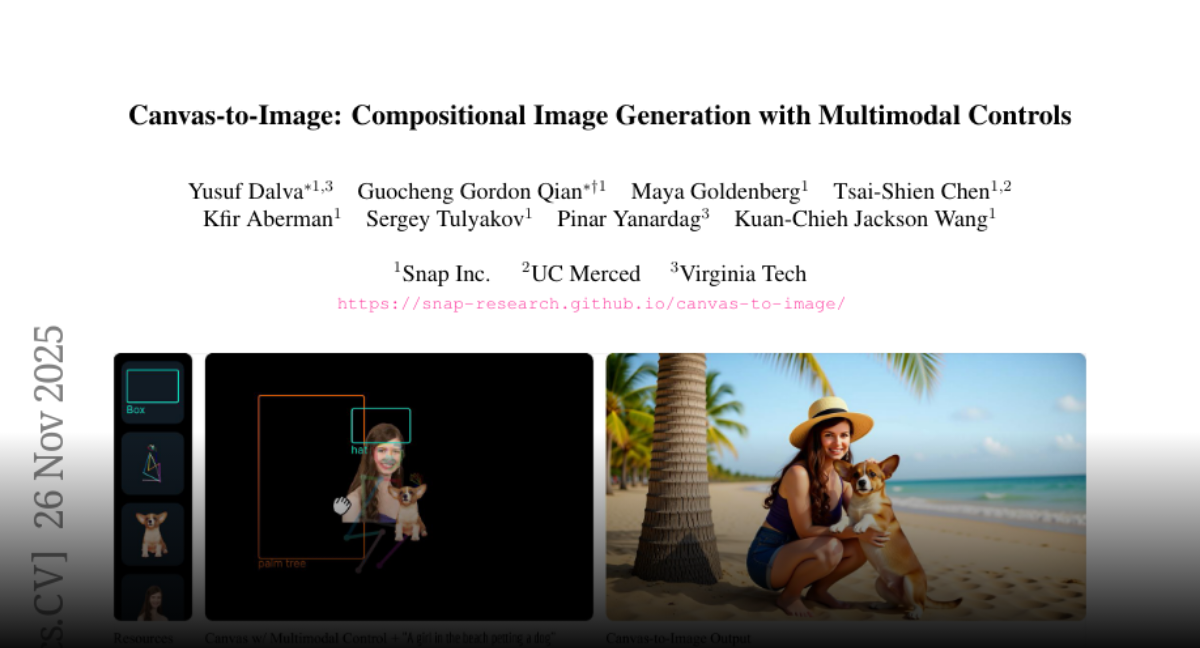Click the generated beach output image
Viewport: 1200px width, 648px height.
click(845, 486)
